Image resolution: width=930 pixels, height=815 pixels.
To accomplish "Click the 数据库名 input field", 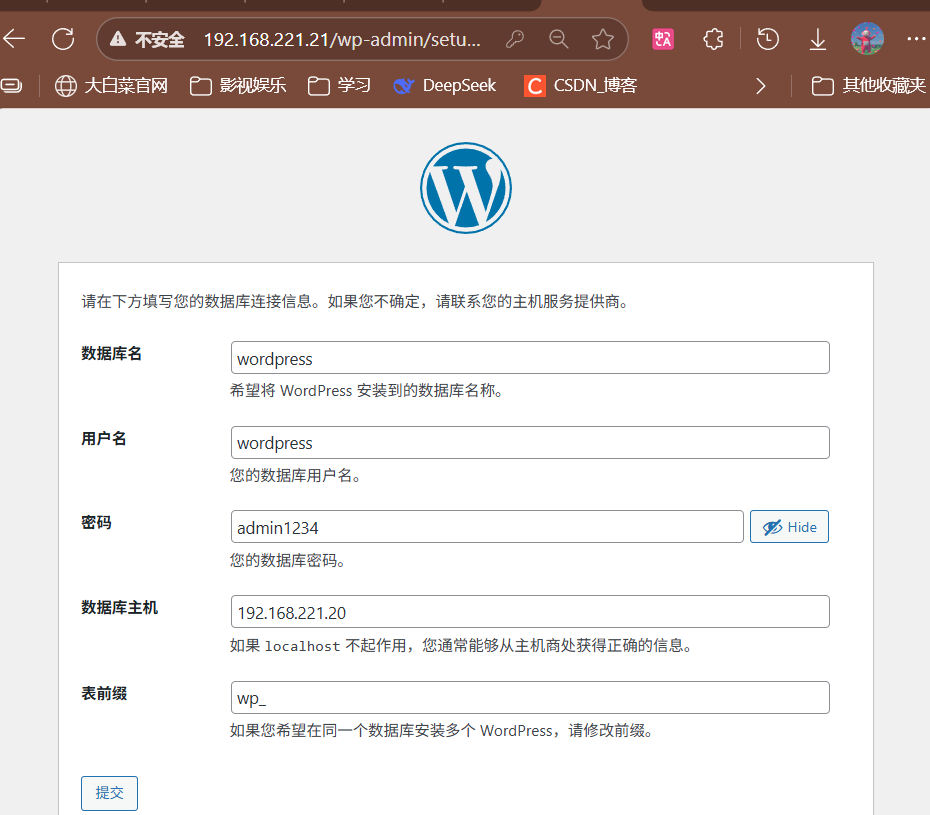I will coord(530,358).
